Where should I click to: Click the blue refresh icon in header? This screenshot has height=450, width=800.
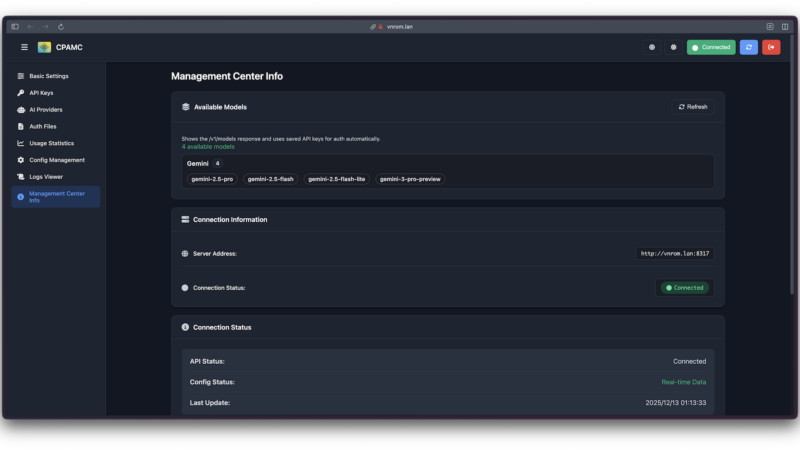click(748, 47)
